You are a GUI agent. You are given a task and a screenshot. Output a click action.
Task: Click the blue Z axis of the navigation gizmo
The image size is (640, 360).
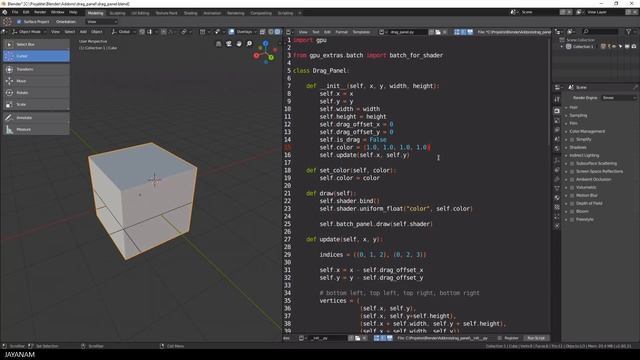[x=266, y=43]
